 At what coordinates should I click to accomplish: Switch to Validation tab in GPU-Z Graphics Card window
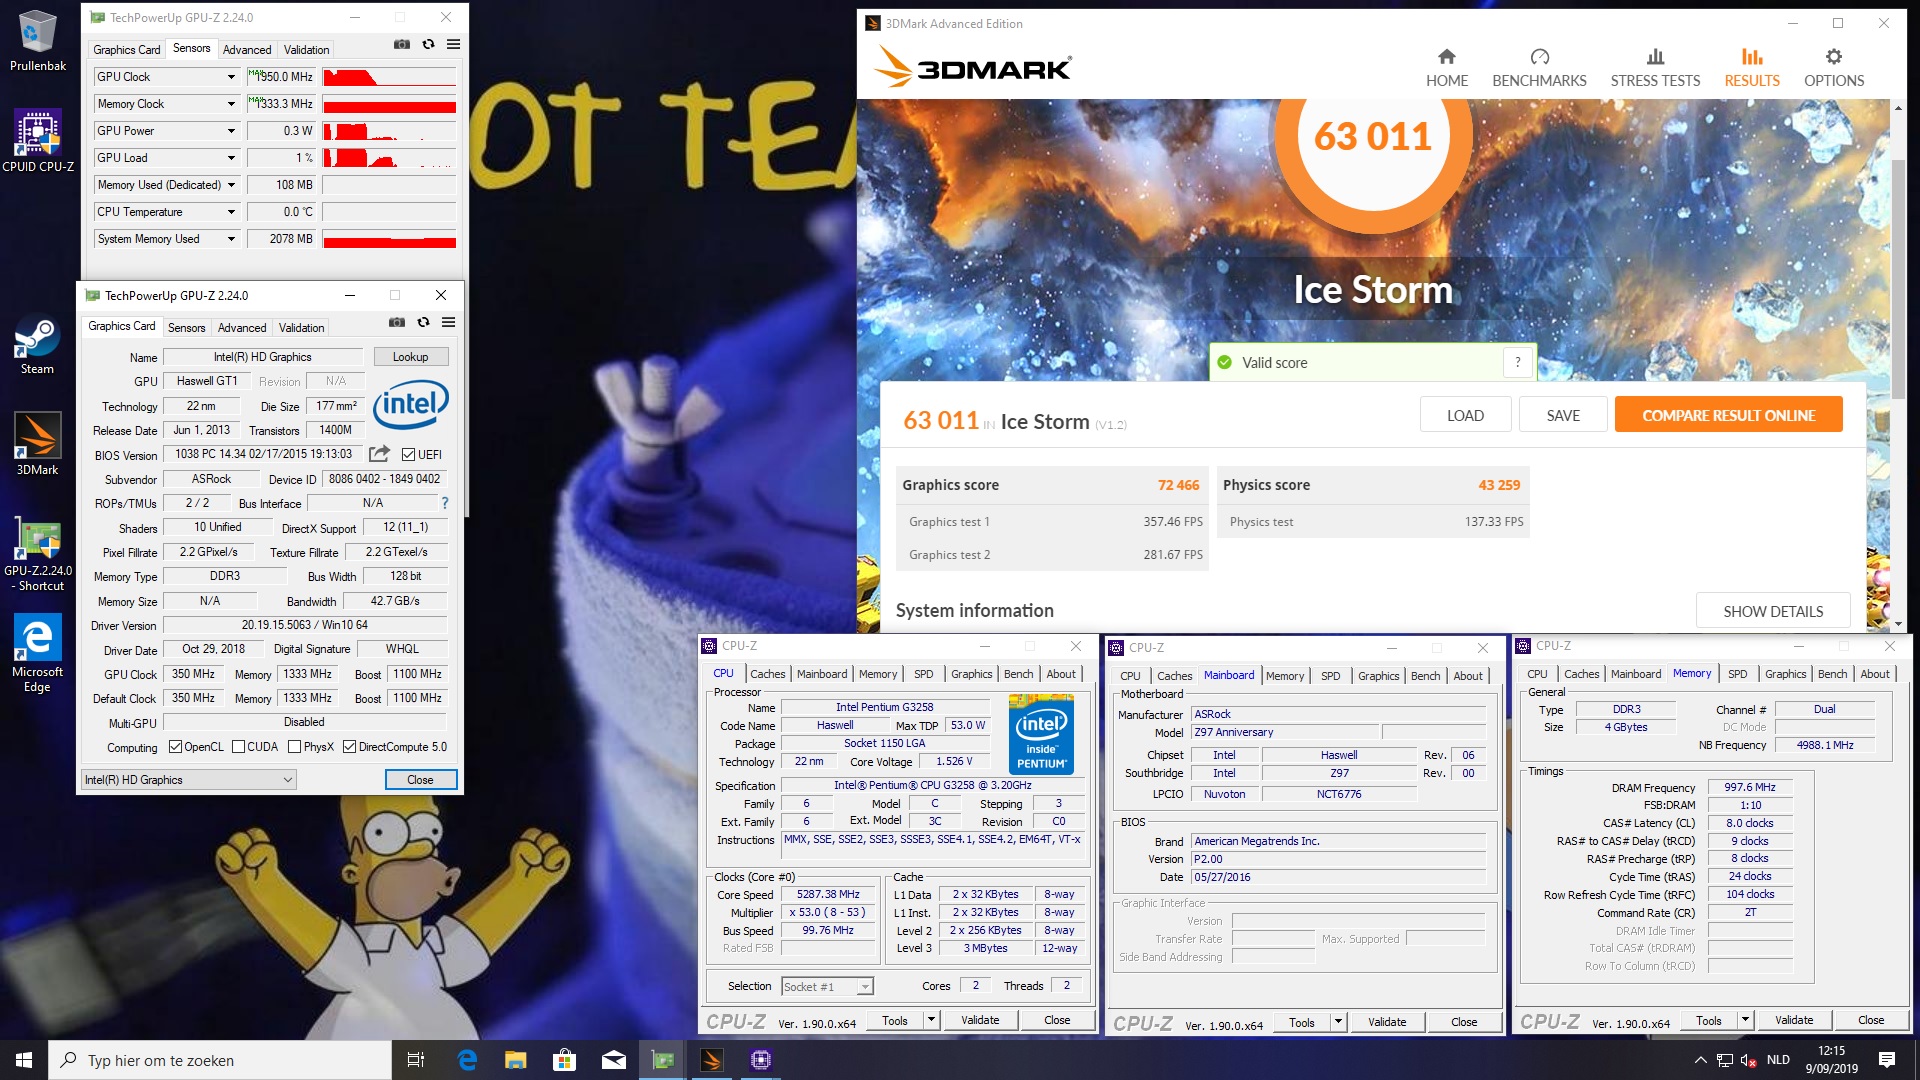301,327
